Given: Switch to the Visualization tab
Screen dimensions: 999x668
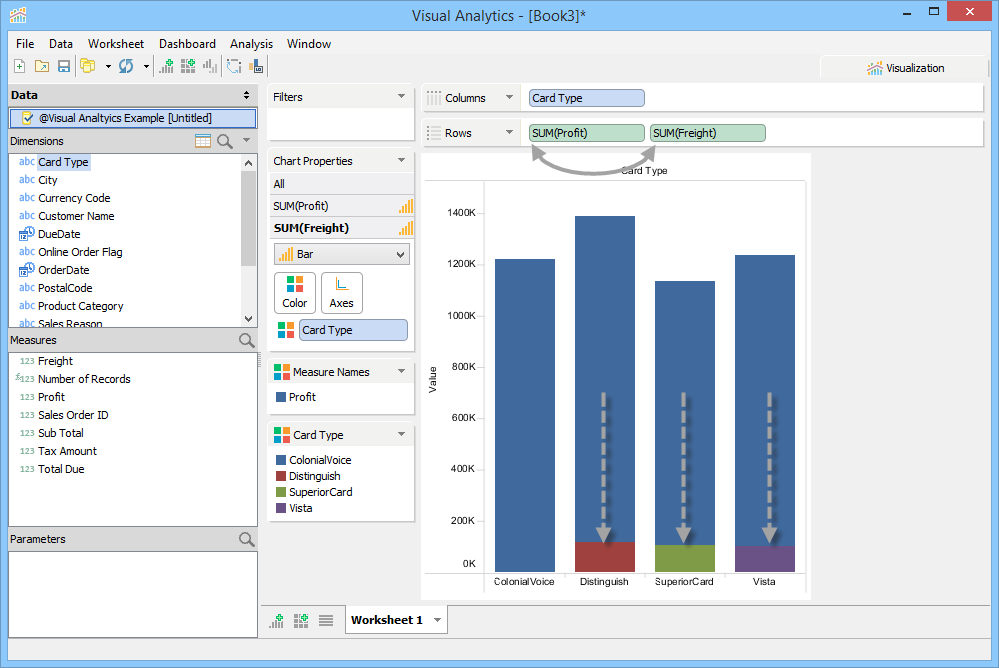Looking at the screenshot, I should [905, 68].
